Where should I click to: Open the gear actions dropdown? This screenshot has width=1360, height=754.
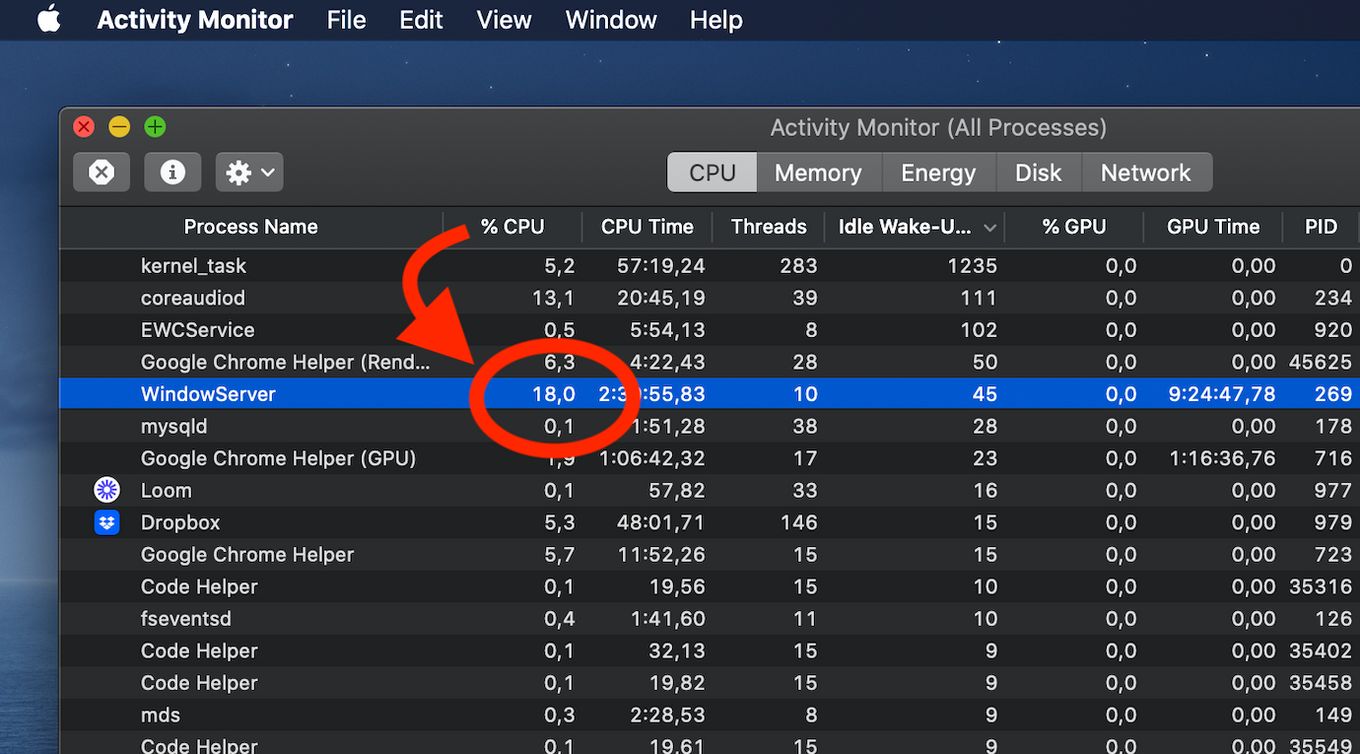coord(250,172)
